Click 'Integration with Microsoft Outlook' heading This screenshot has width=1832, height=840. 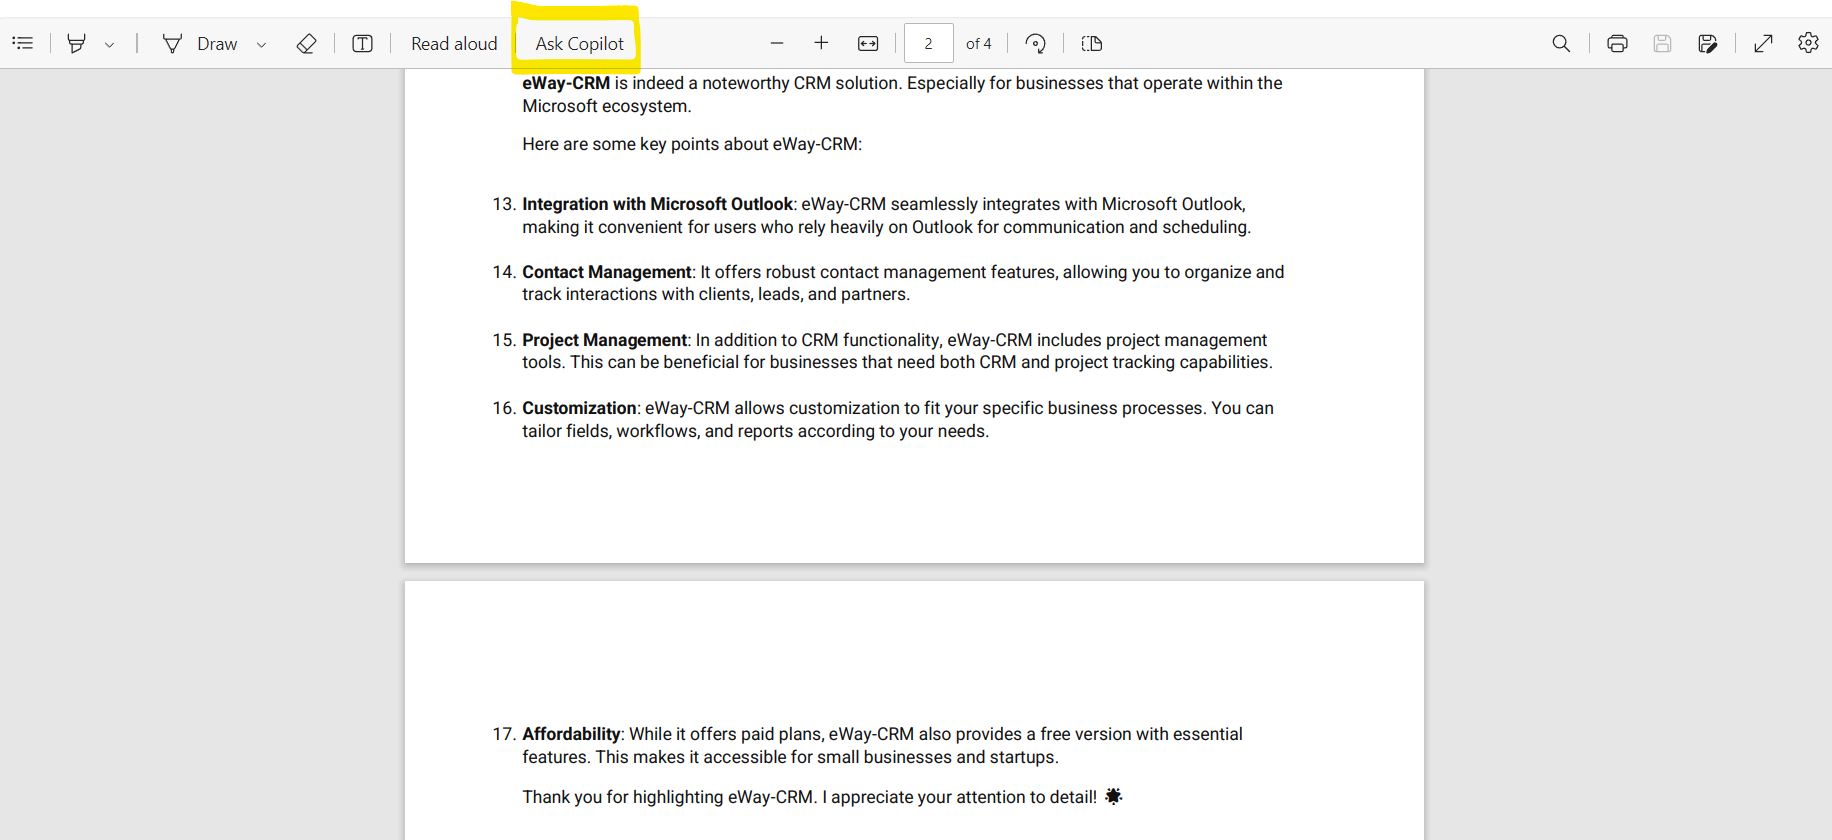(x=657, y=204)
